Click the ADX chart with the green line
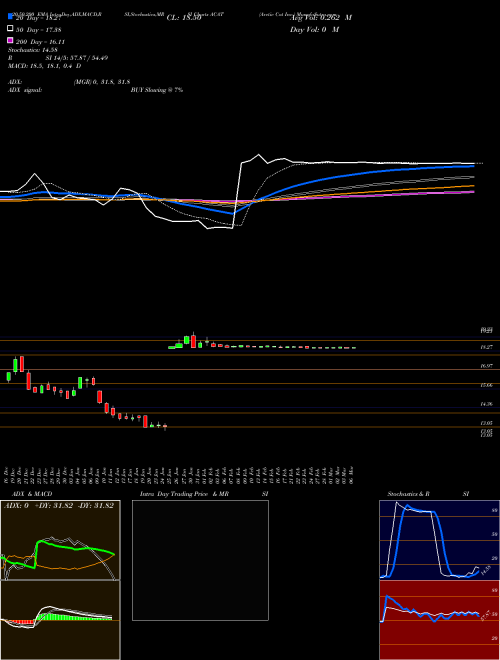Screen dimensions: 500x660 [60, 540]
